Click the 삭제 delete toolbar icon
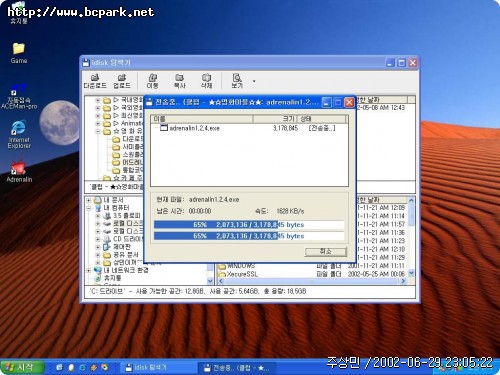Screen dimensions: 500x375 click(206, 81)
